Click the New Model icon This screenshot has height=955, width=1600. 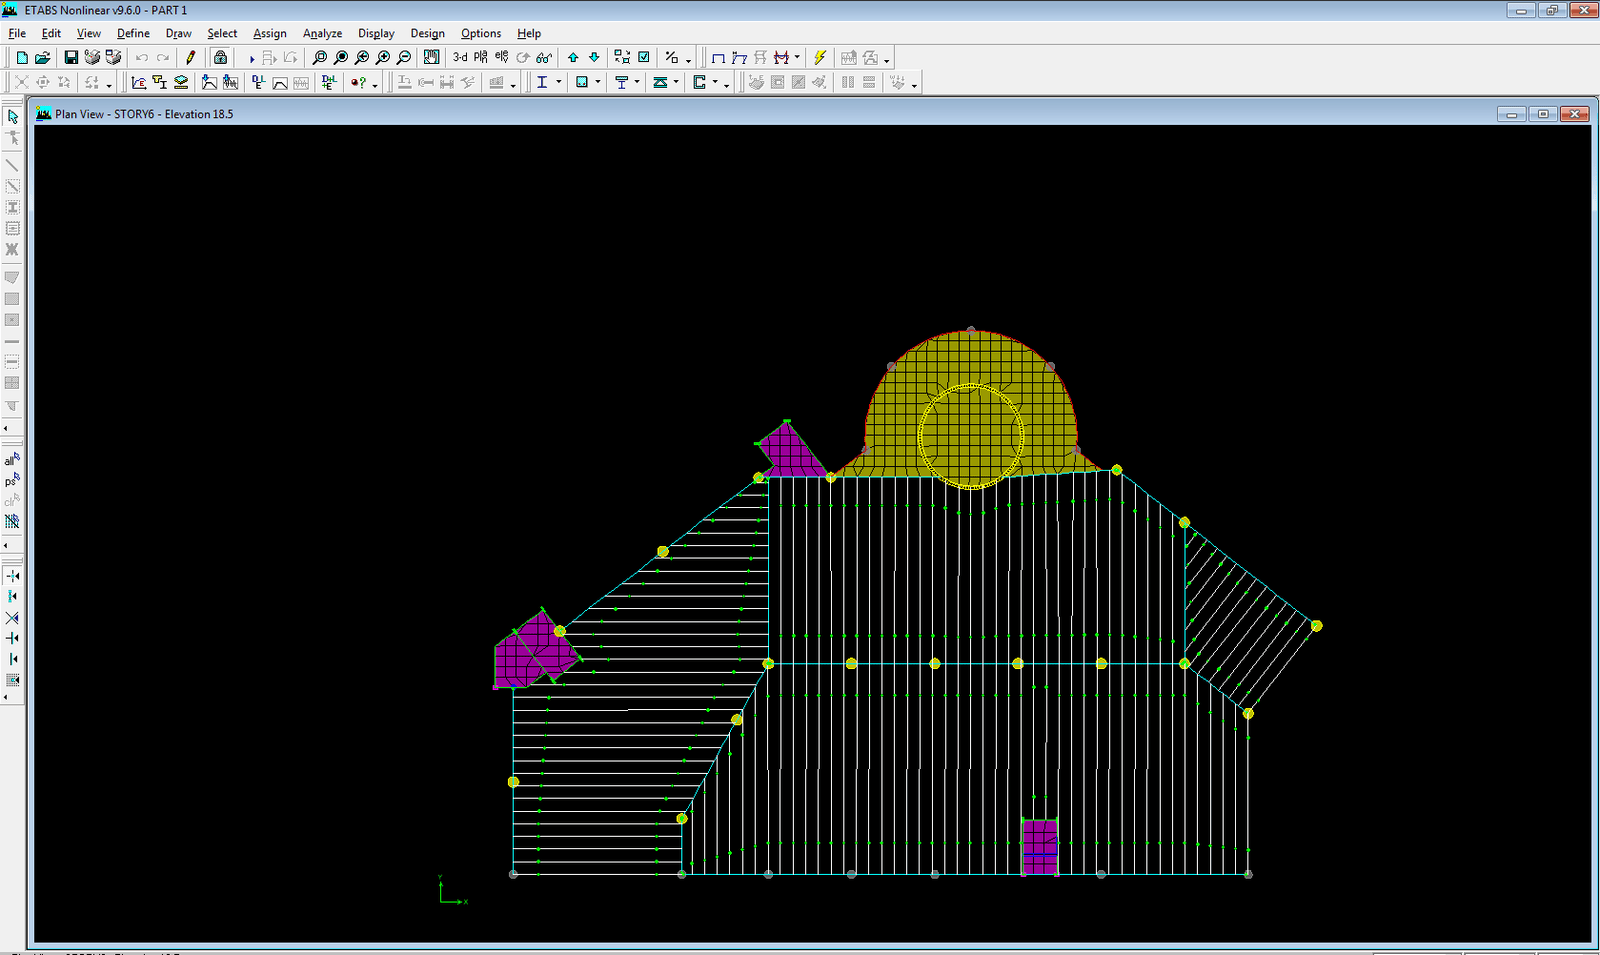[x=21, y=58]
